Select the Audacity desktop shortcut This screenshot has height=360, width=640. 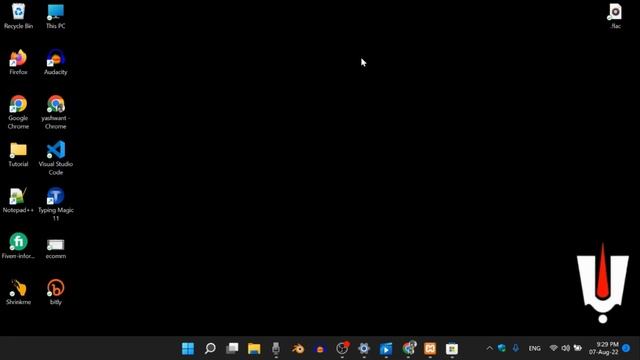coord(56,62)
